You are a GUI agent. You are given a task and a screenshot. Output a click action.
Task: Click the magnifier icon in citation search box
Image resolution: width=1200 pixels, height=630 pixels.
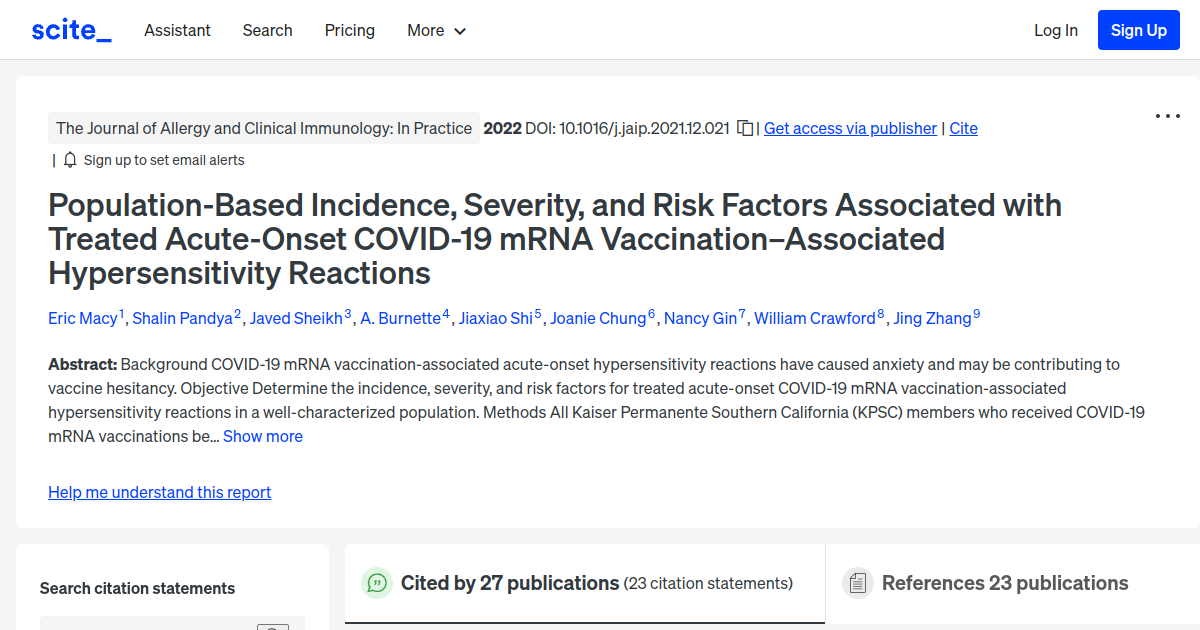[x=272, y=627]
